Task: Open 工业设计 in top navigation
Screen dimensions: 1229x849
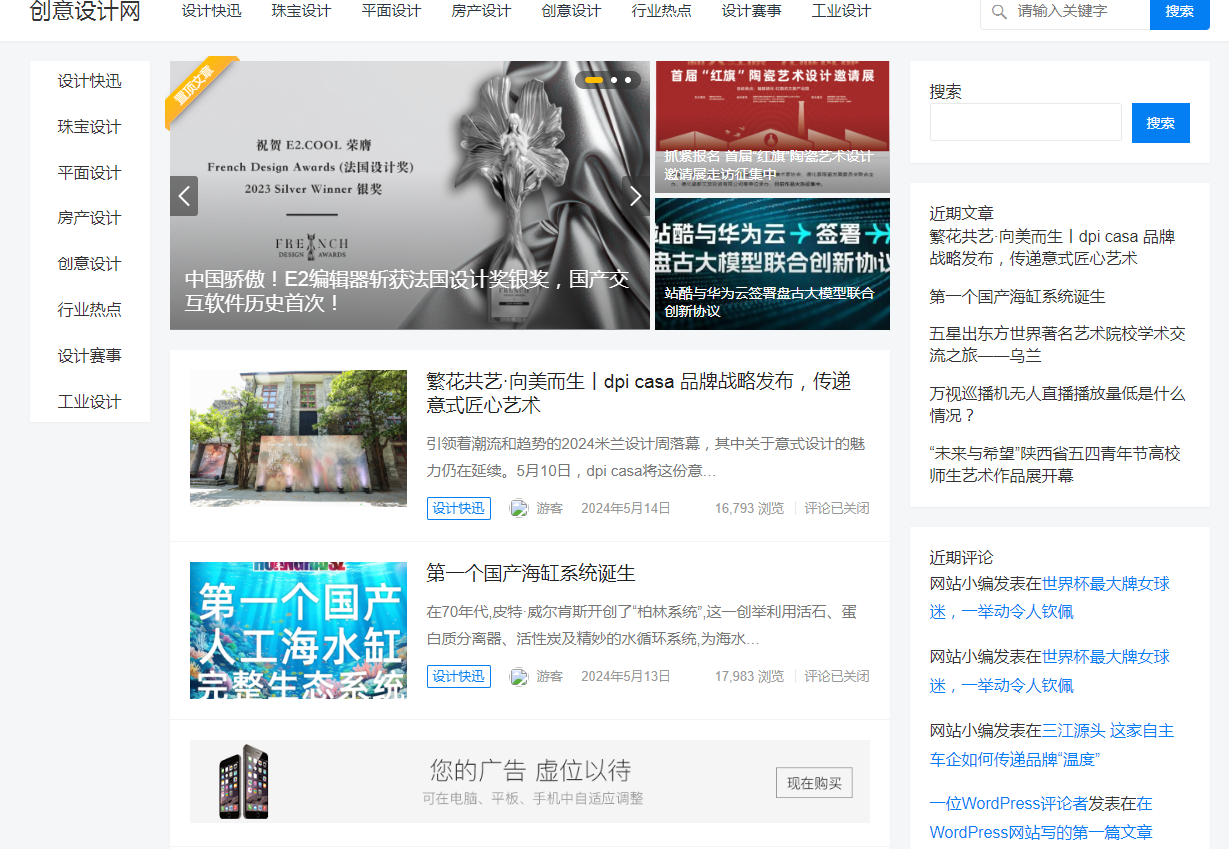Action: tap(841, 11)
